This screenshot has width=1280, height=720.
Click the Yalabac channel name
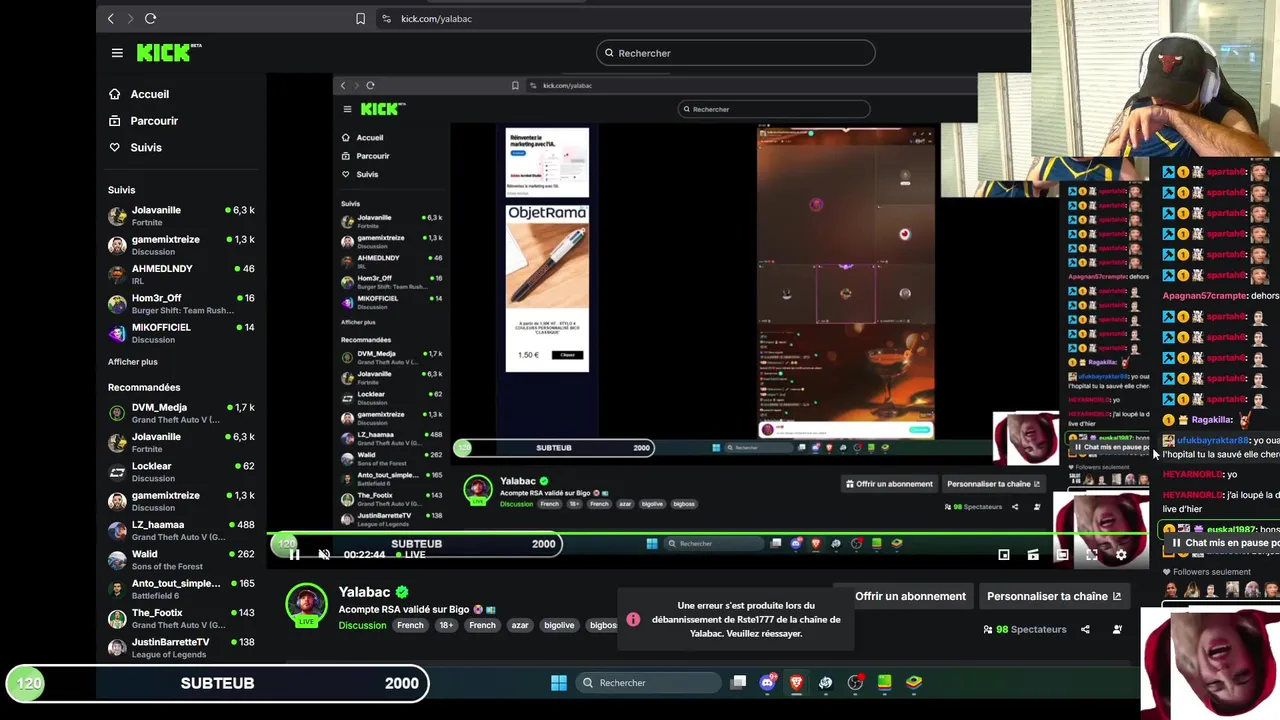coord(364,592)
